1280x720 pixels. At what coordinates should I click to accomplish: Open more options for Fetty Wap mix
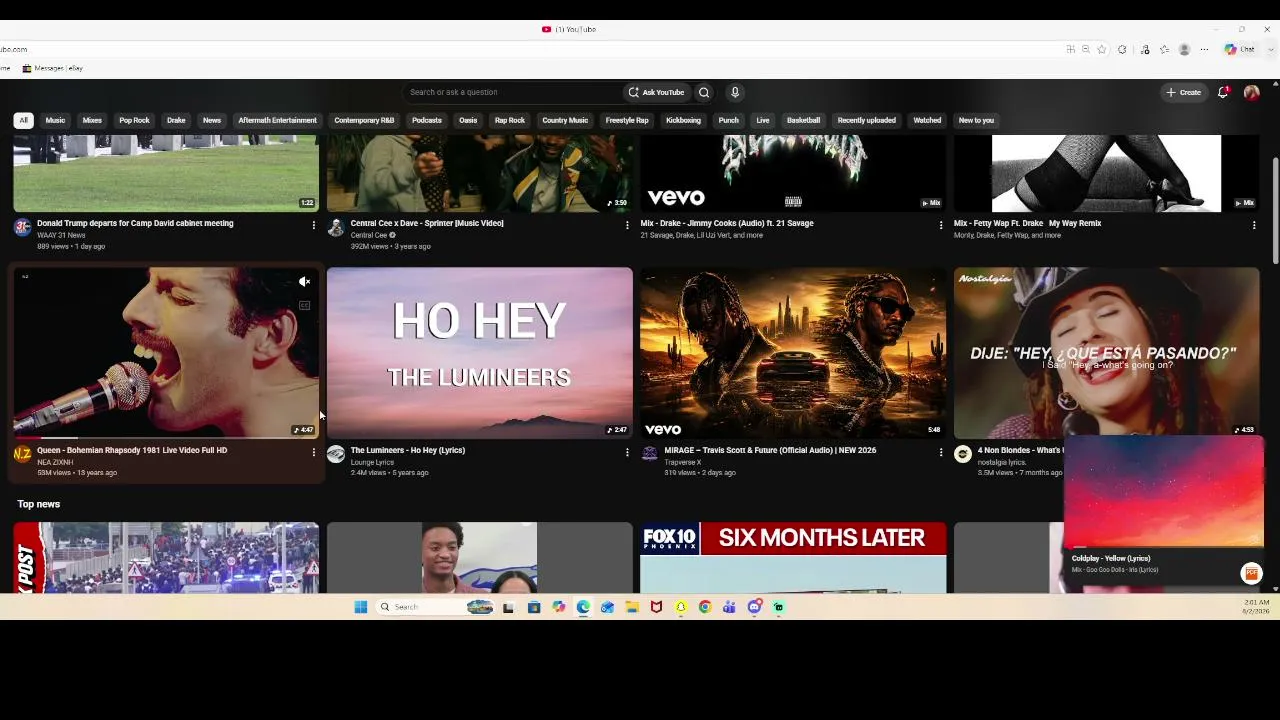[x=1254, y=225]
